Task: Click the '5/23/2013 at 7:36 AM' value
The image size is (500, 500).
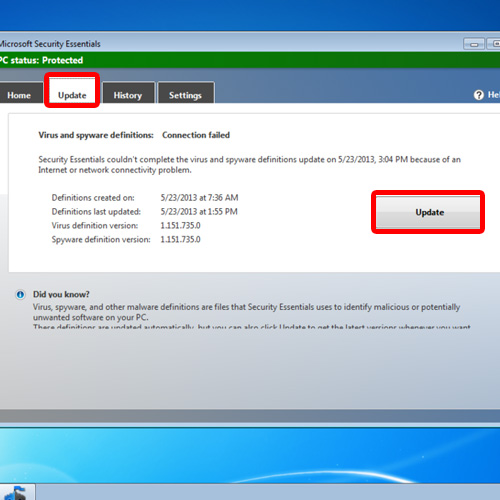Action: click(x=199, y=198)
